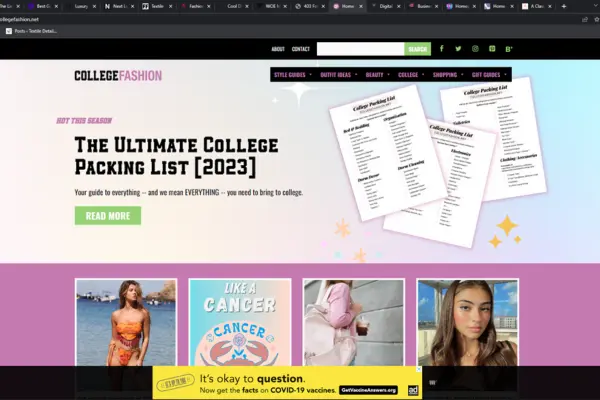This screenshot has height=400, width=600.
Task: Click the College Fashion logo
Action: coord(117,76)
